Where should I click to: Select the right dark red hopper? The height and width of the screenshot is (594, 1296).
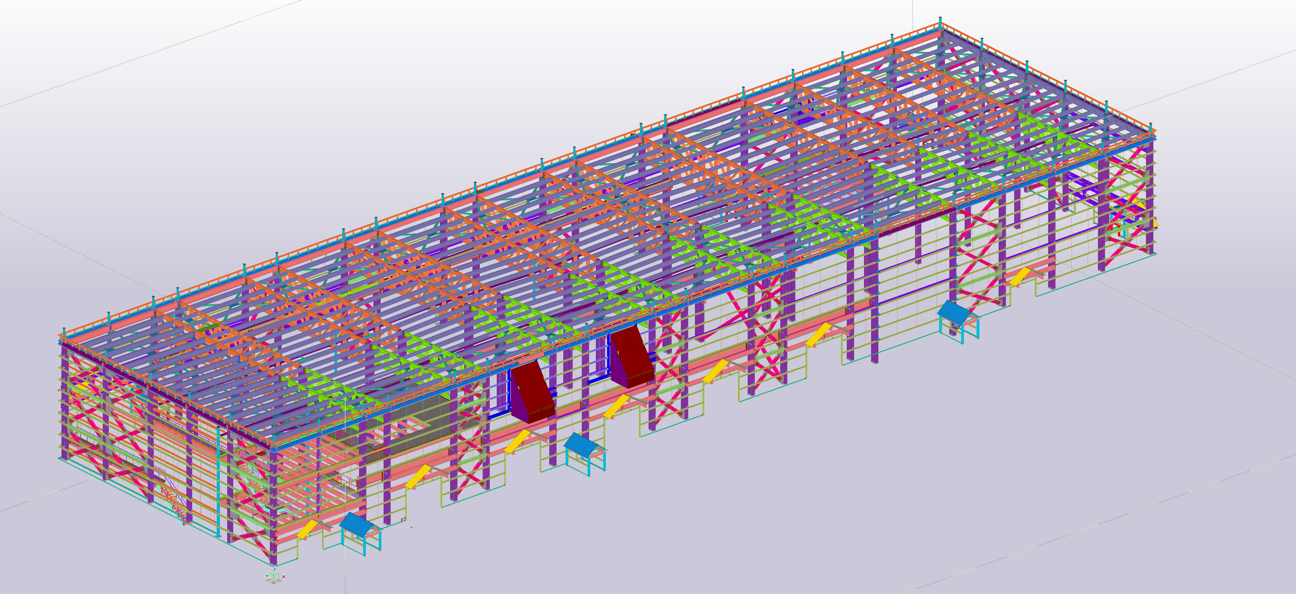click(632, 355)
